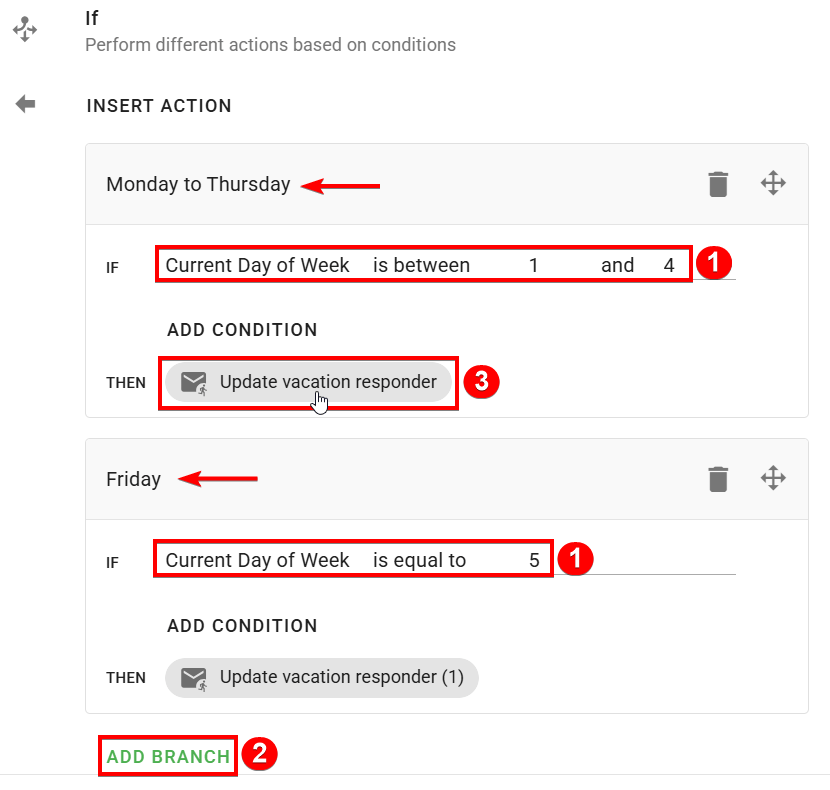Click move handle of the Friday branch
830x790 pixels.
[773, 478]
